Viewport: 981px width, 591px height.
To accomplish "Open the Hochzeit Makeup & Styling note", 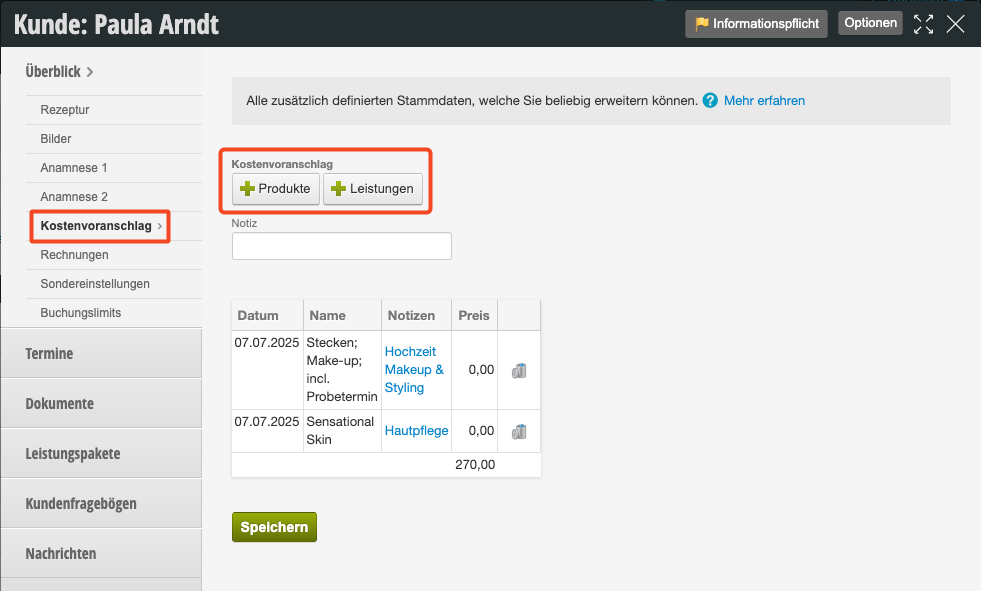I will pos(414,370).
